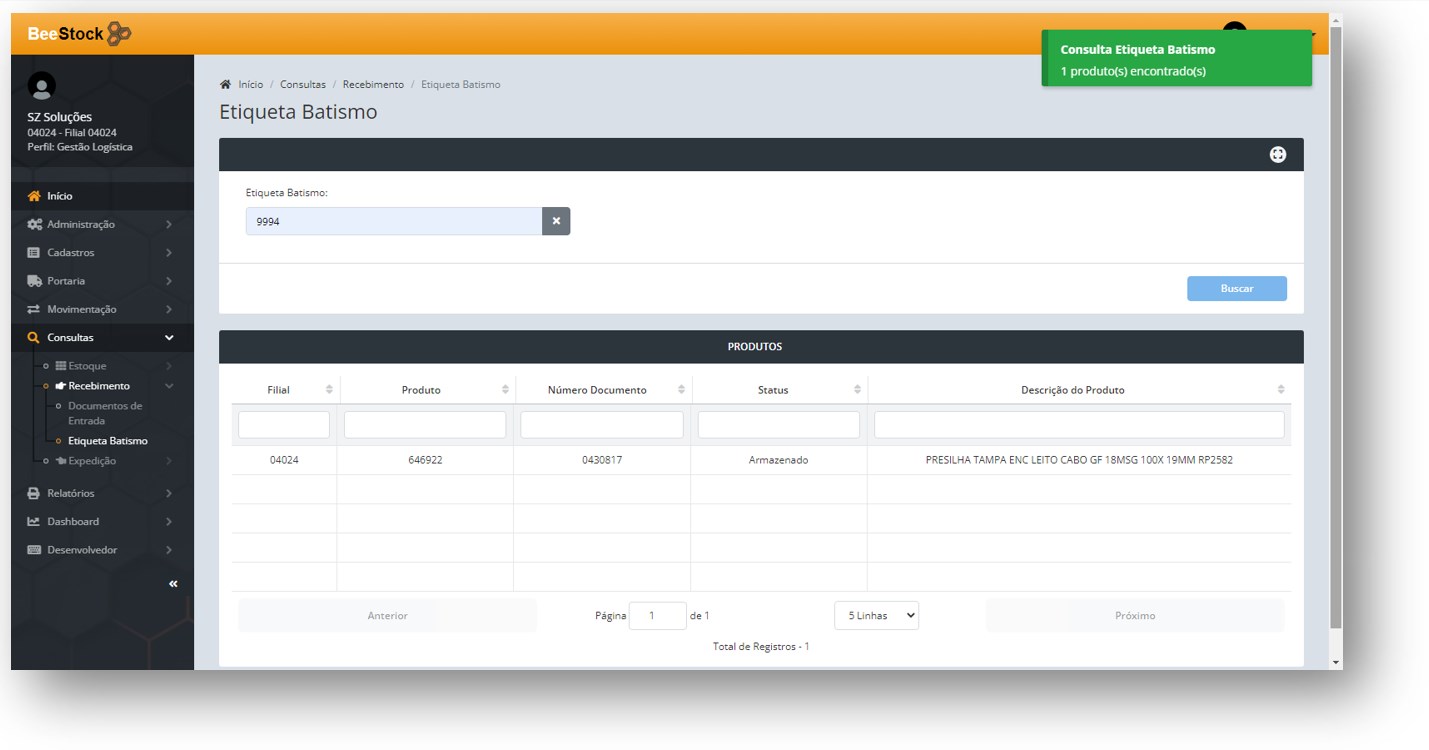Clear the Etiqueta Batismo field with X

tap(556, 221)
